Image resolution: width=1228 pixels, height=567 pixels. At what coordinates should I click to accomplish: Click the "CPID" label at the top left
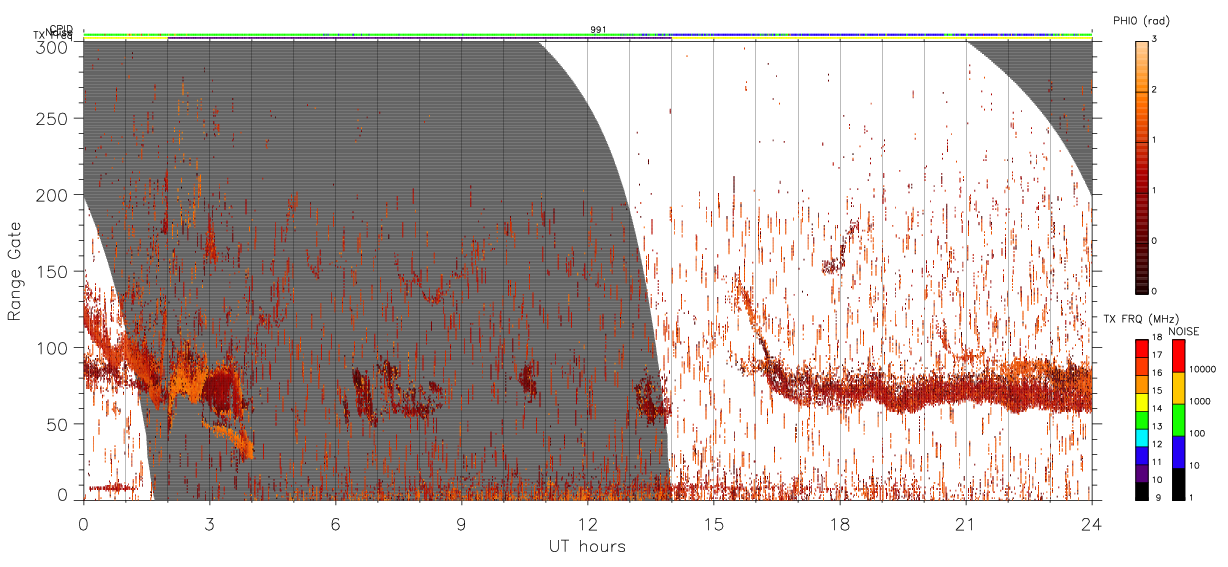(61, 30)
